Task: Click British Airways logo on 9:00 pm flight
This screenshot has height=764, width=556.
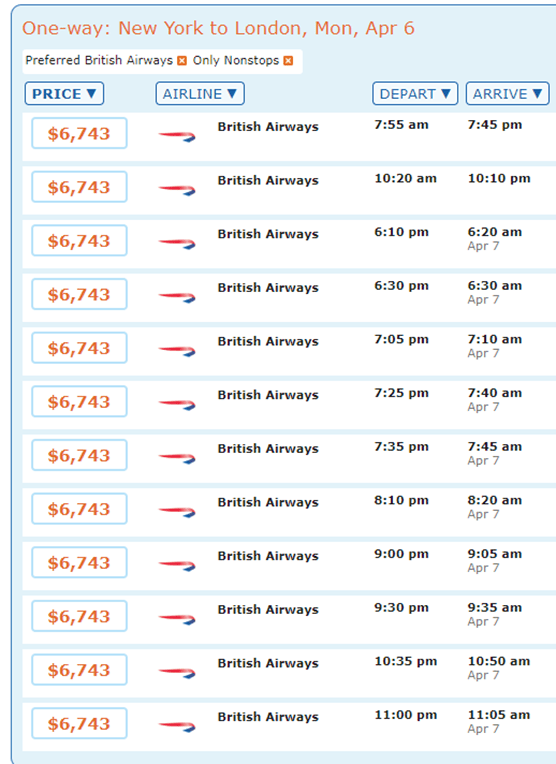Action: point(177,565)
